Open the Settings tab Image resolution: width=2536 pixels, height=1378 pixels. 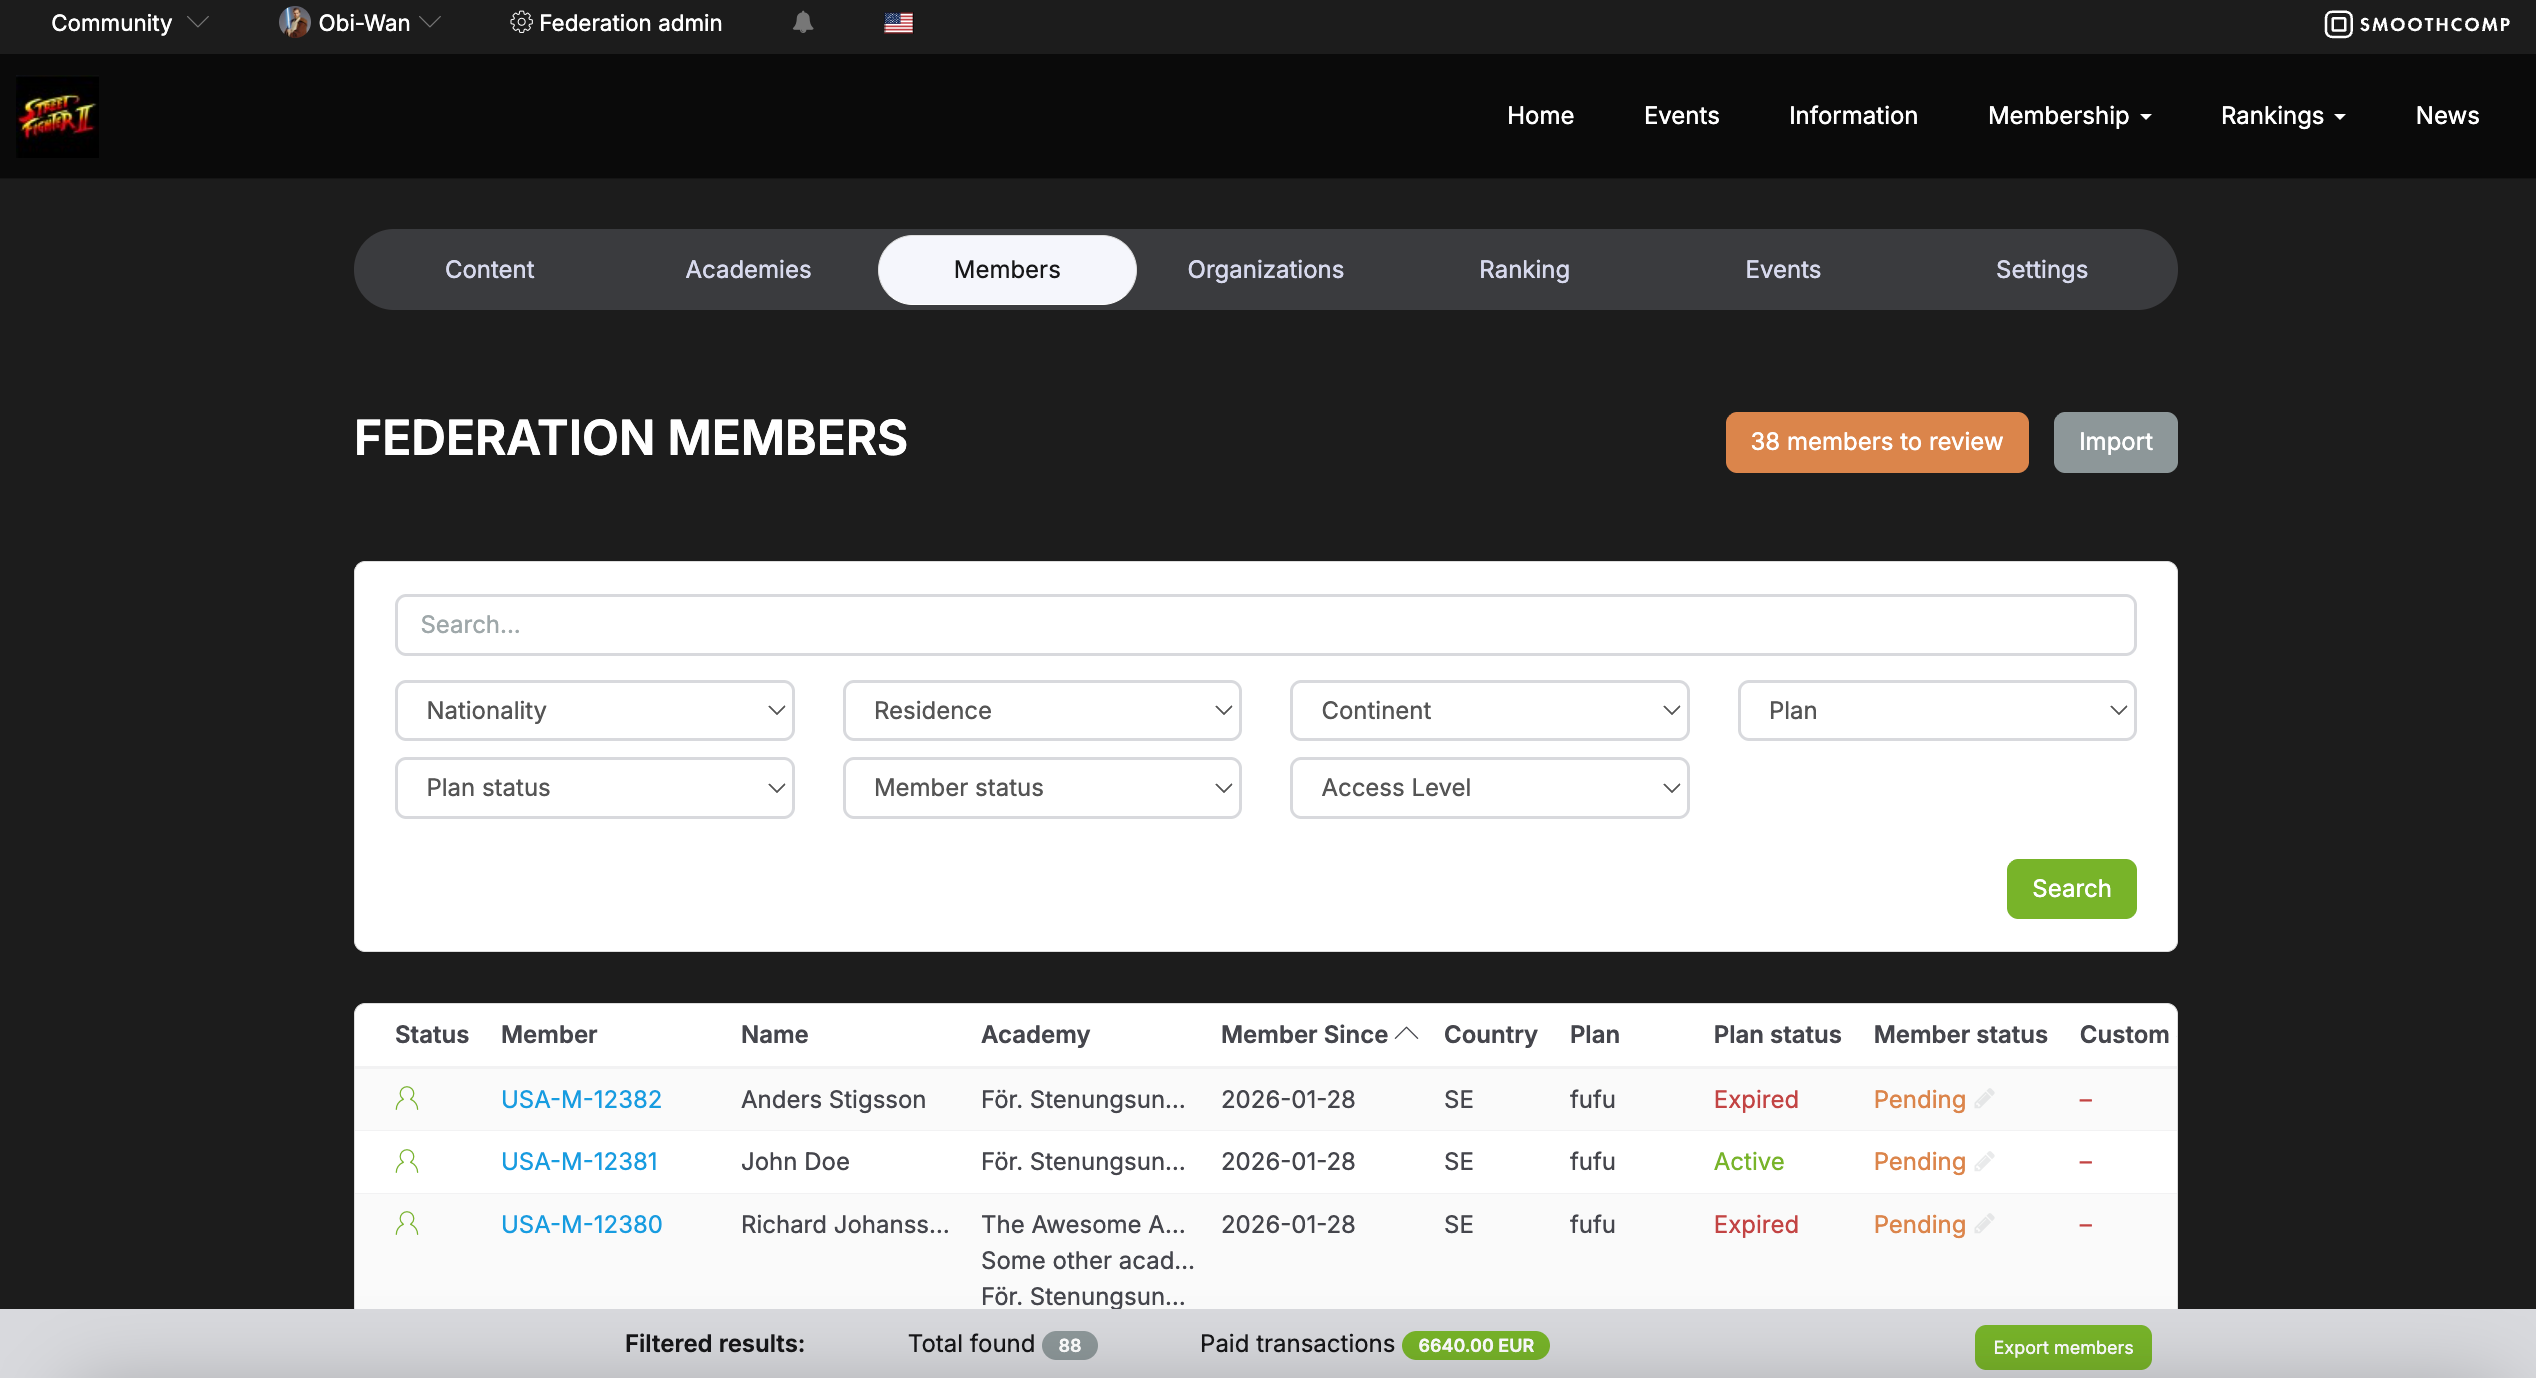point(2040,269)
